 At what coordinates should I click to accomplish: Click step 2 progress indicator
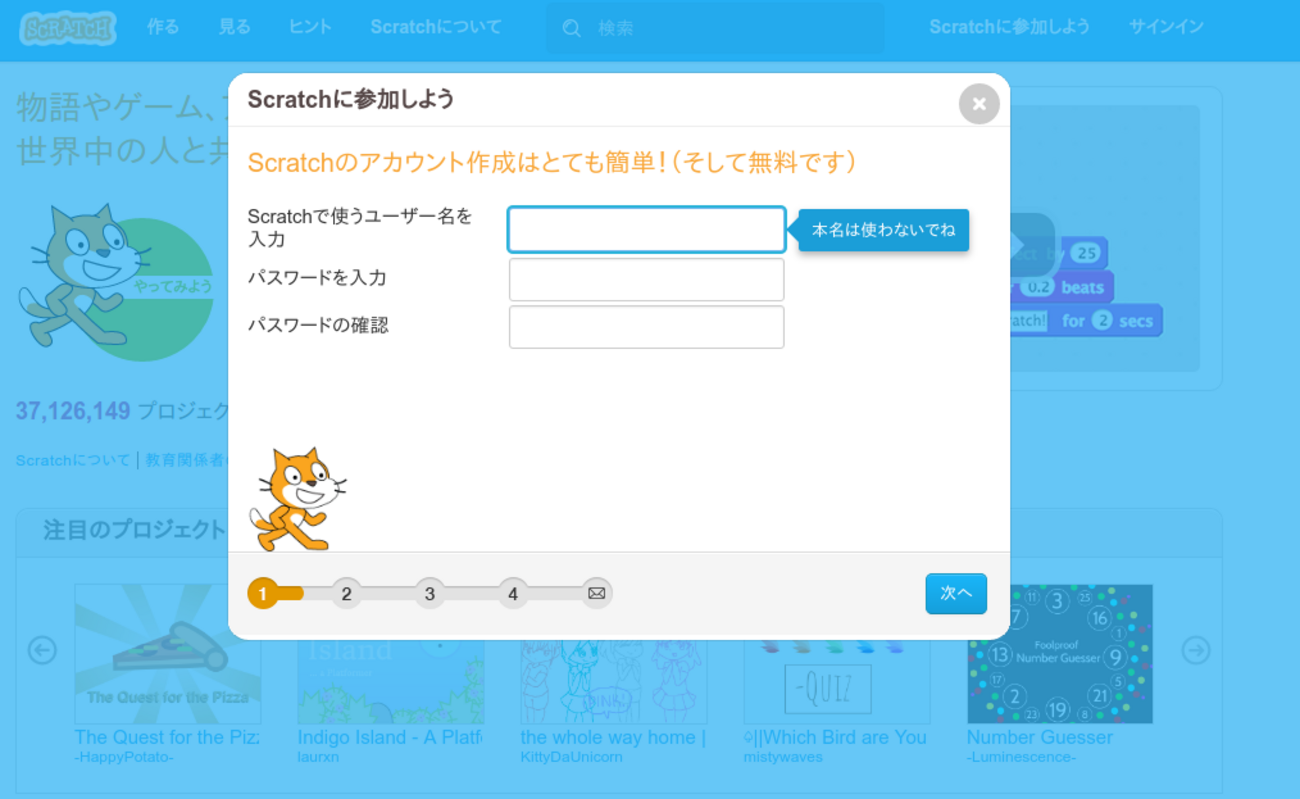(x=346, y=594)
